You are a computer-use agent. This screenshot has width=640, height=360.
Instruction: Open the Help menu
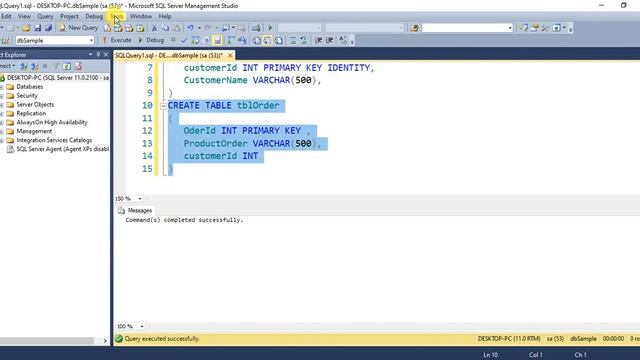(x=165, y=16)
